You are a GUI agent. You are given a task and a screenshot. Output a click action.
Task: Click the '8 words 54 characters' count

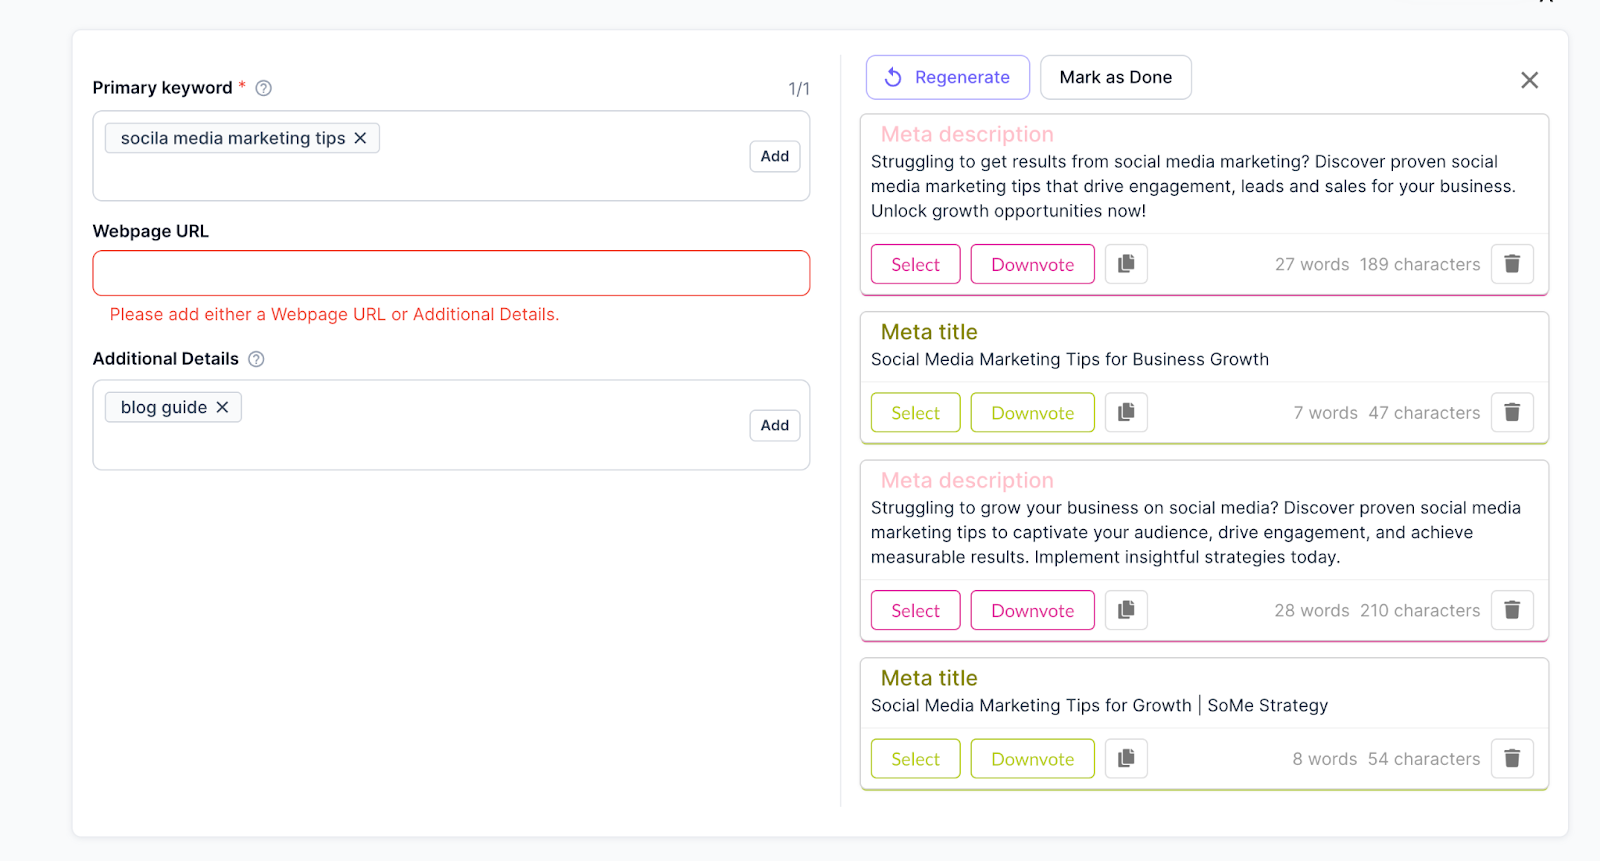click(x=1386, y=758)
